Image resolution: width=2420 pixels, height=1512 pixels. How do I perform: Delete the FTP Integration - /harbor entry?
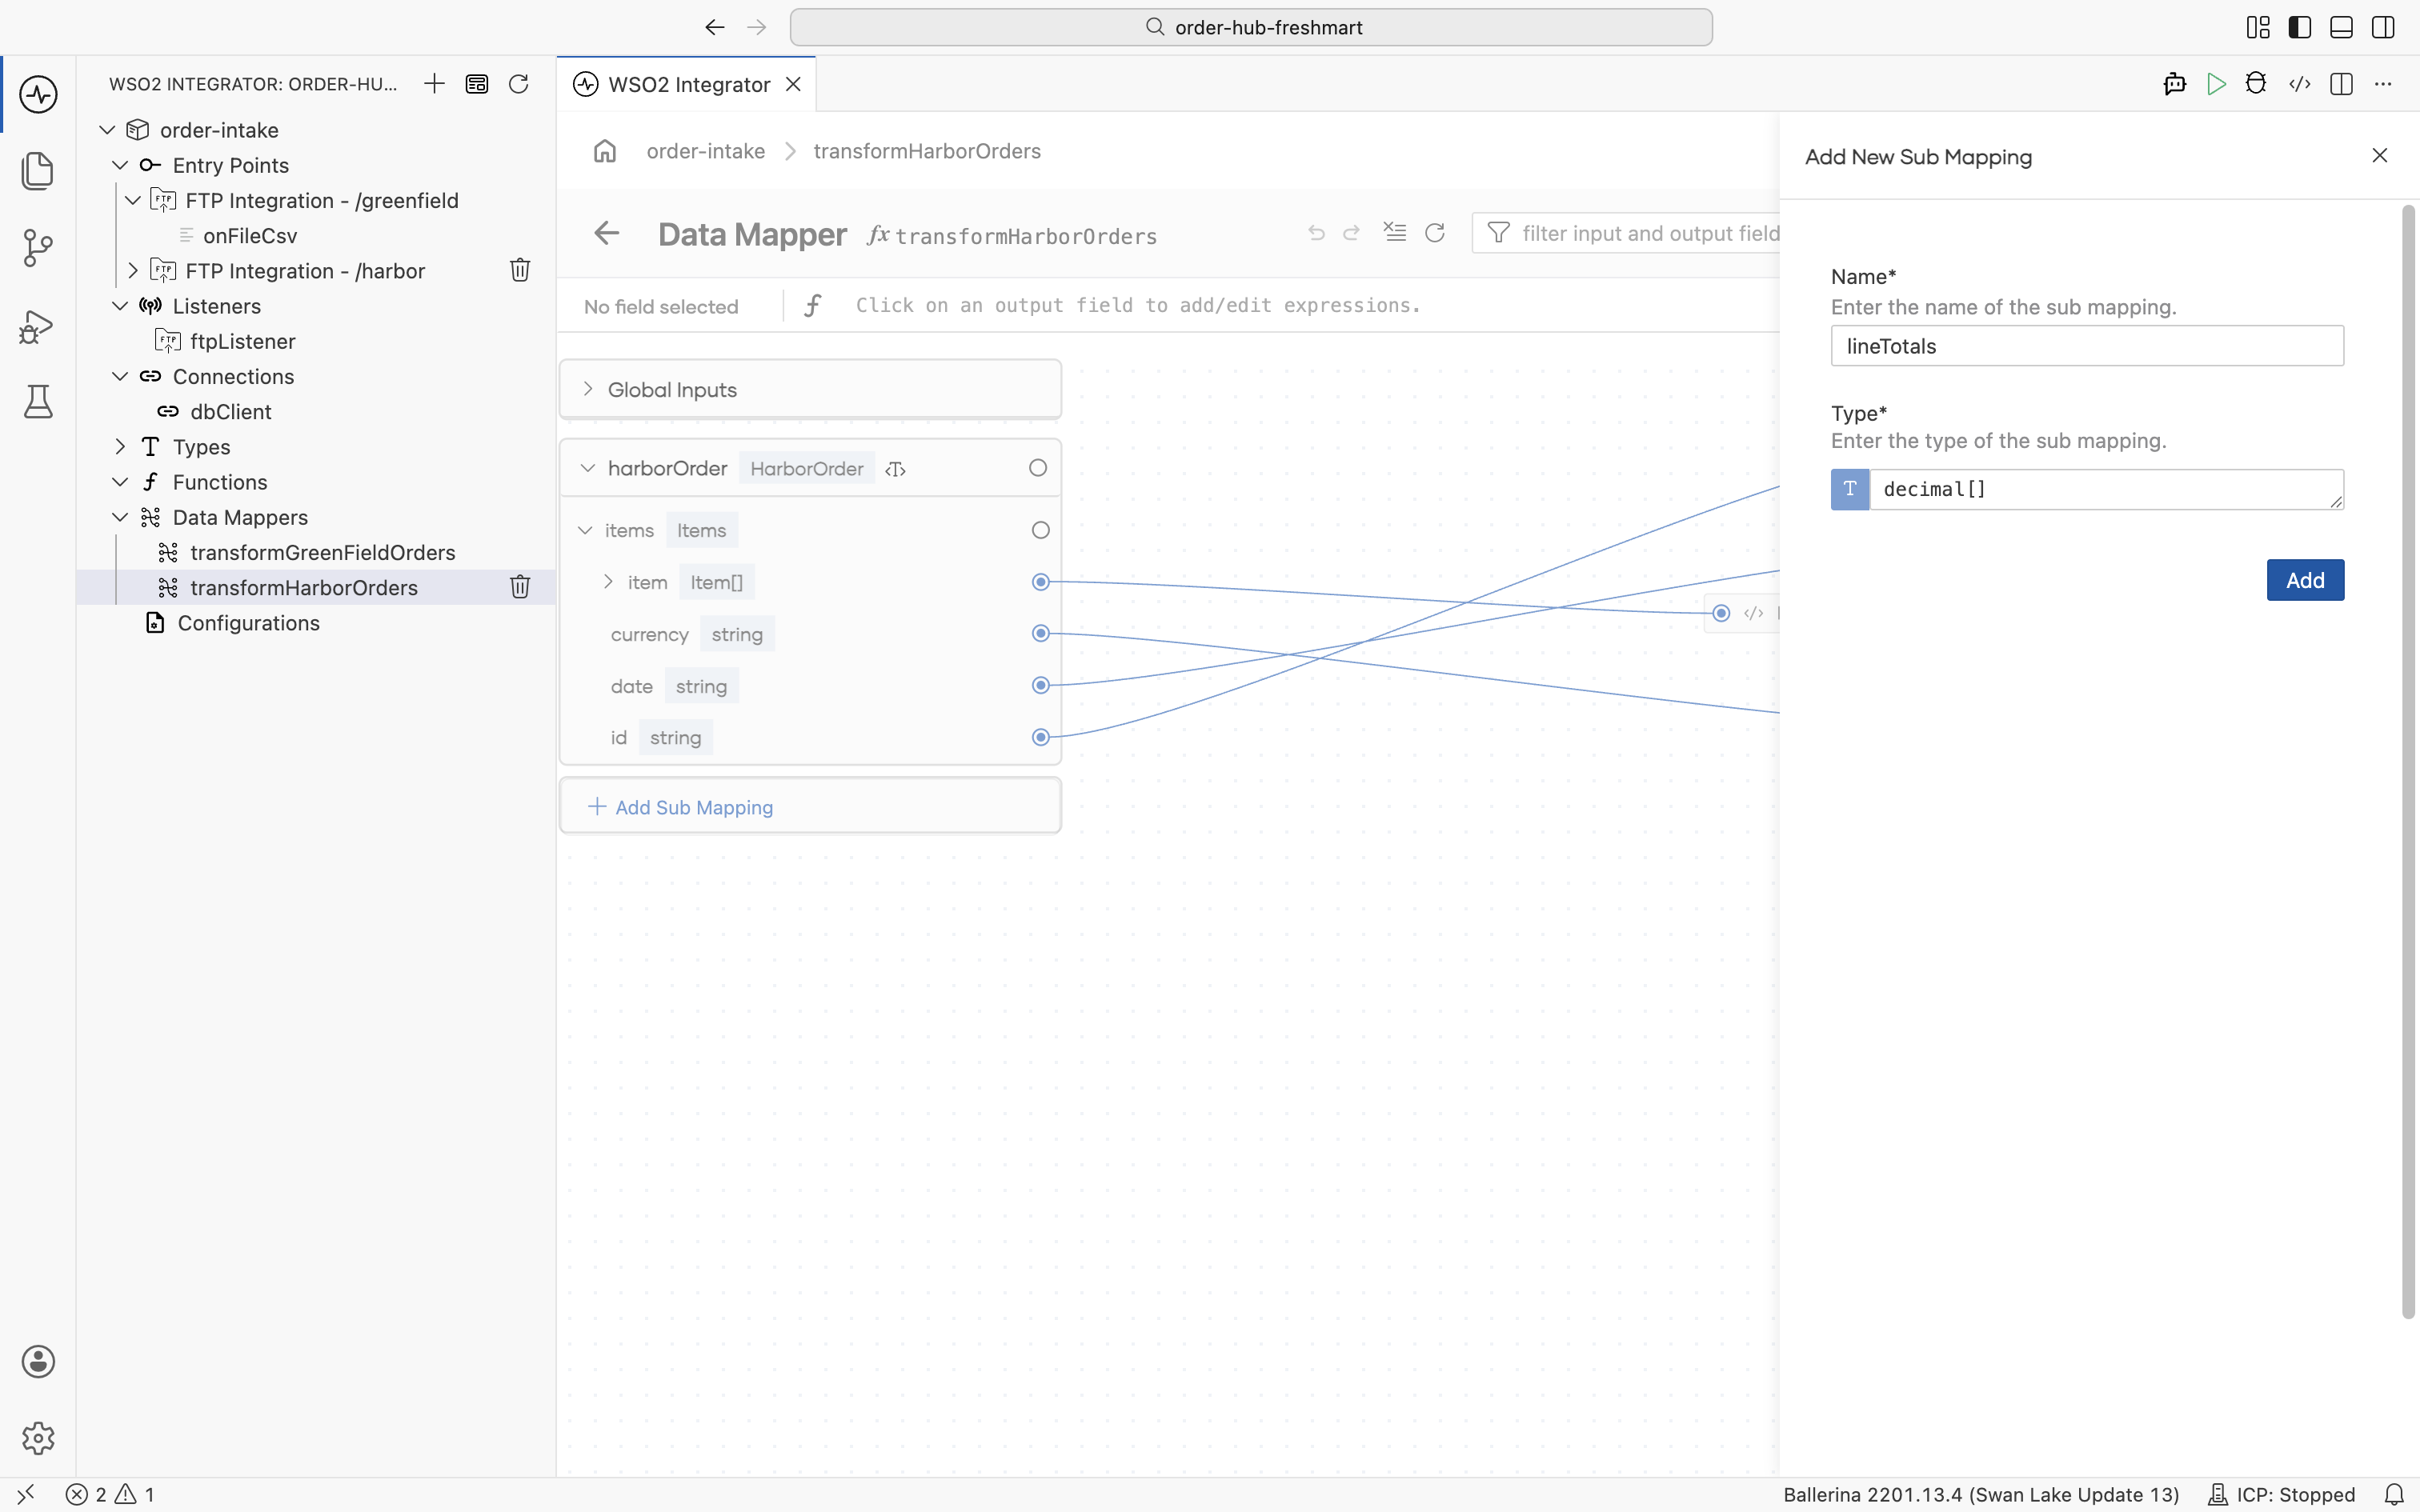[x=520, y=270]
